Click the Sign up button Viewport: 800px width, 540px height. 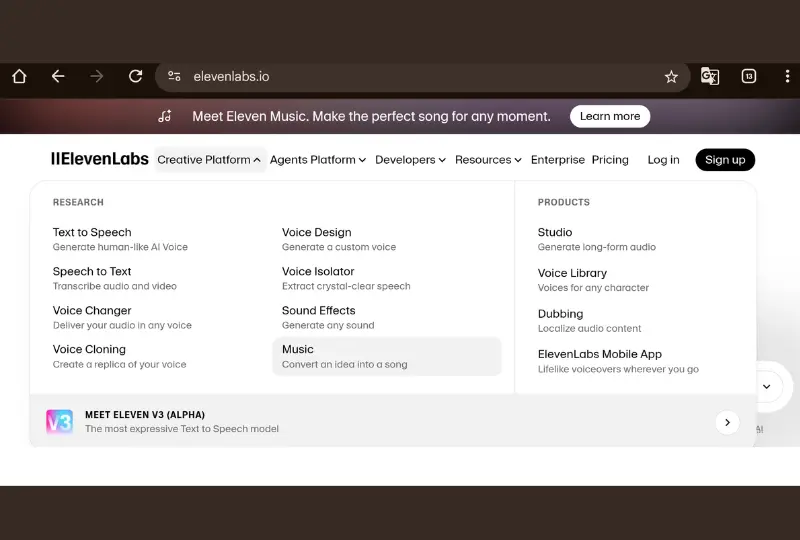coord(725,160)
